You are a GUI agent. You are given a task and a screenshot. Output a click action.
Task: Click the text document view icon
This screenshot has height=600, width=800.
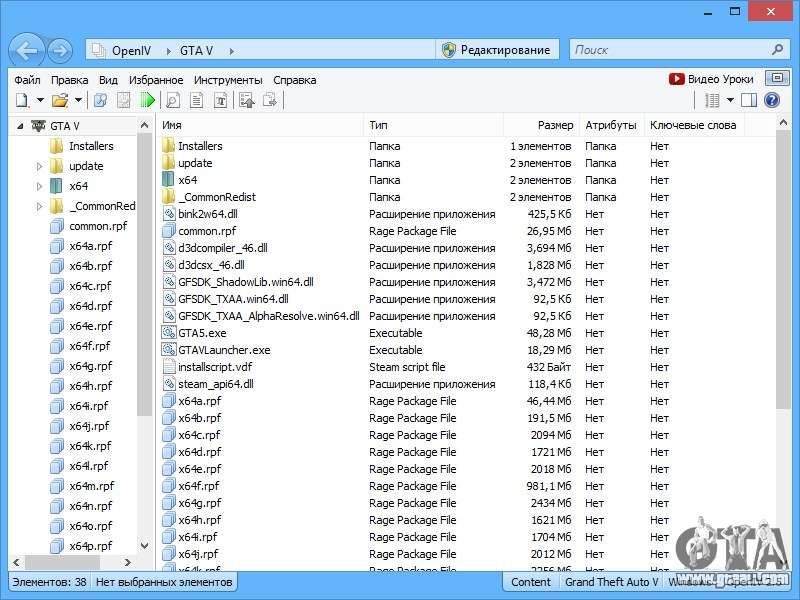pyautogui.click(x=196, y=100)
